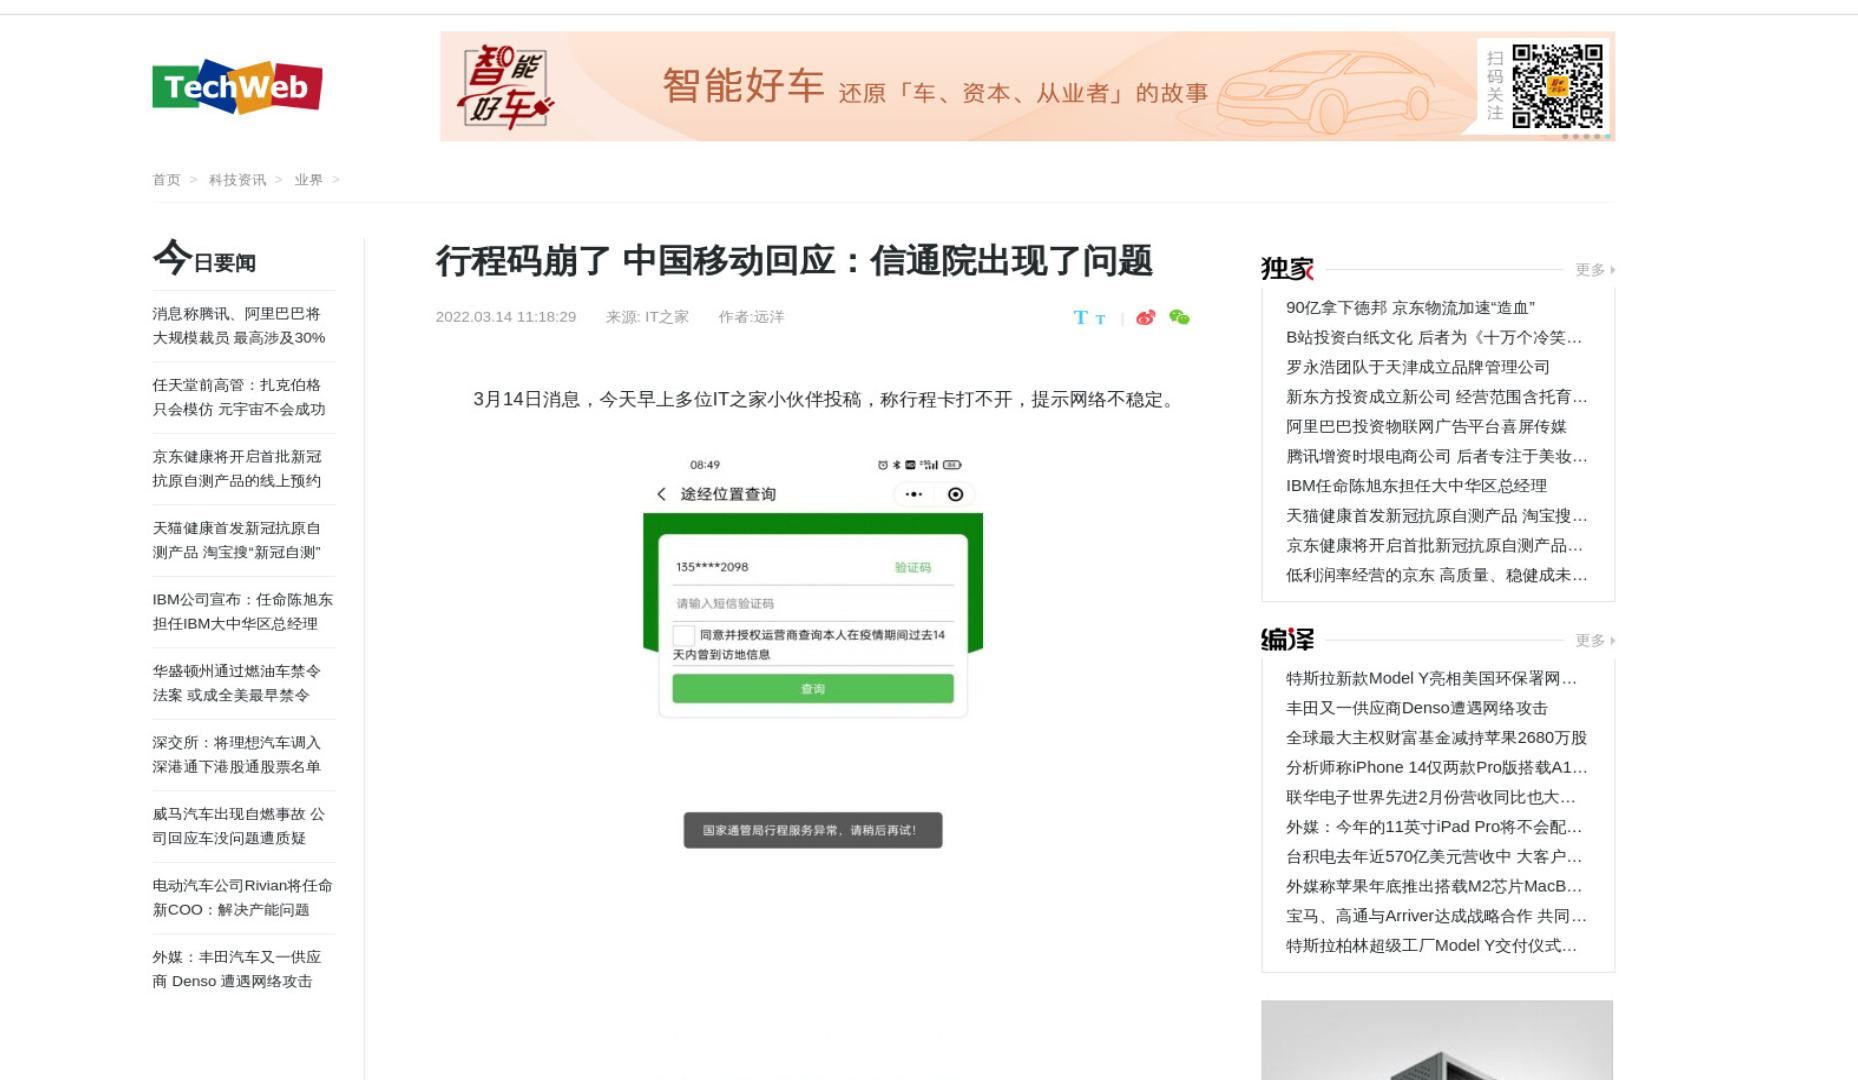Open news 华盛顿州通过燃油车禁令法案
The height and width of the screenshot is (1080, 1858).
click(237, 683)
